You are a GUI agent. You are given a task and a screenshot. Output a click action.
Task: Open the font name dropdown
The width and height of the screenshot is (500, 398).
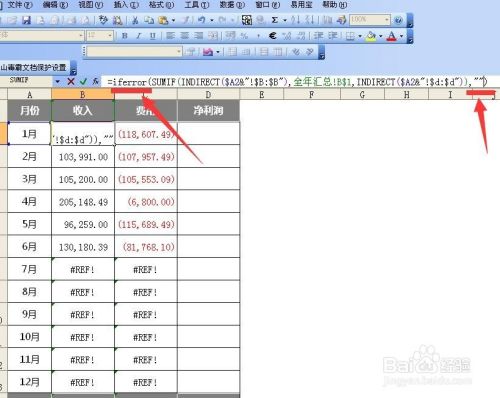coord(81,35)
